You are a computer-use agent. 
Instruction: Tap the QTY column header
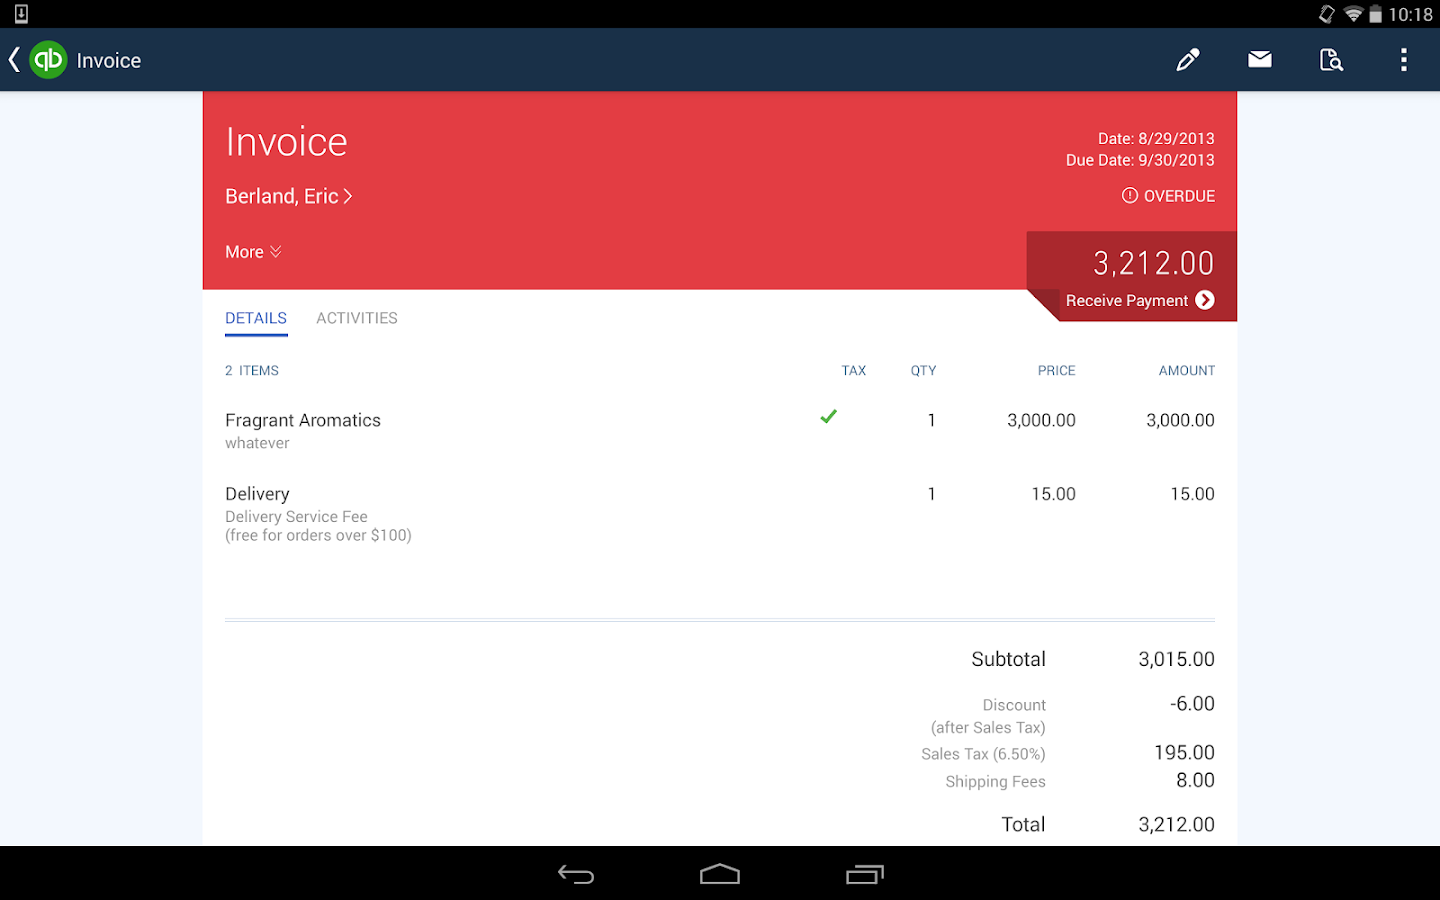click(923, 370)
